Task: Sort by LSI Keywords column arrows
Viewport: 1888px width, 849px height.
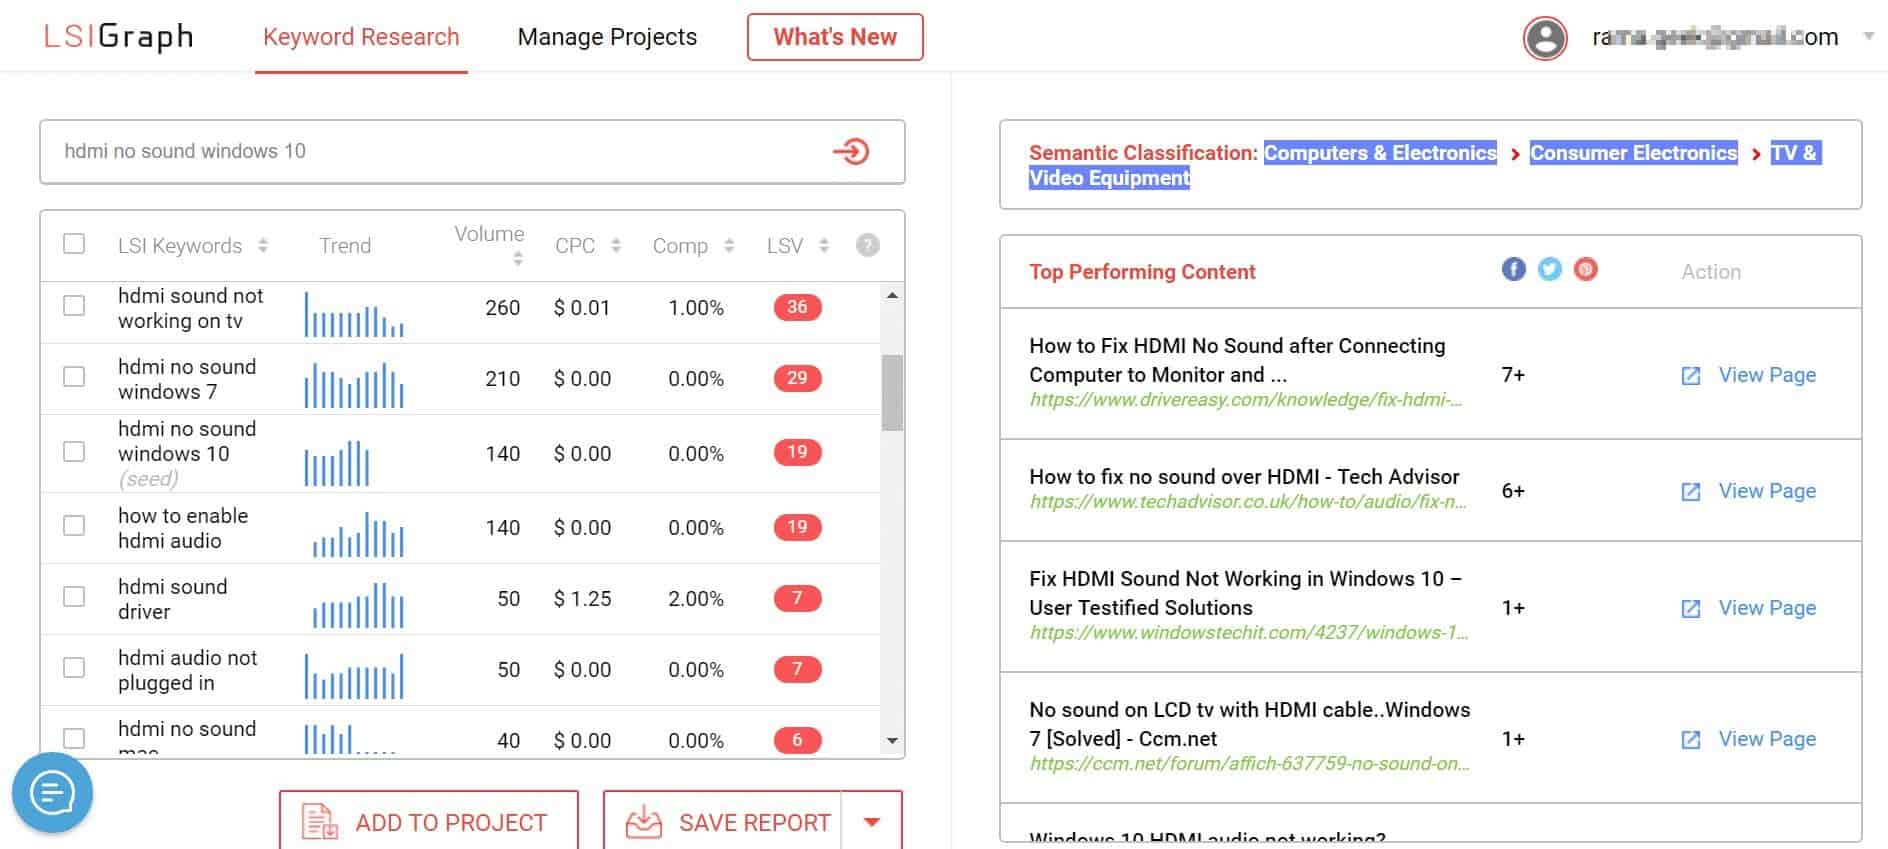Action: [x=263, y=245]
